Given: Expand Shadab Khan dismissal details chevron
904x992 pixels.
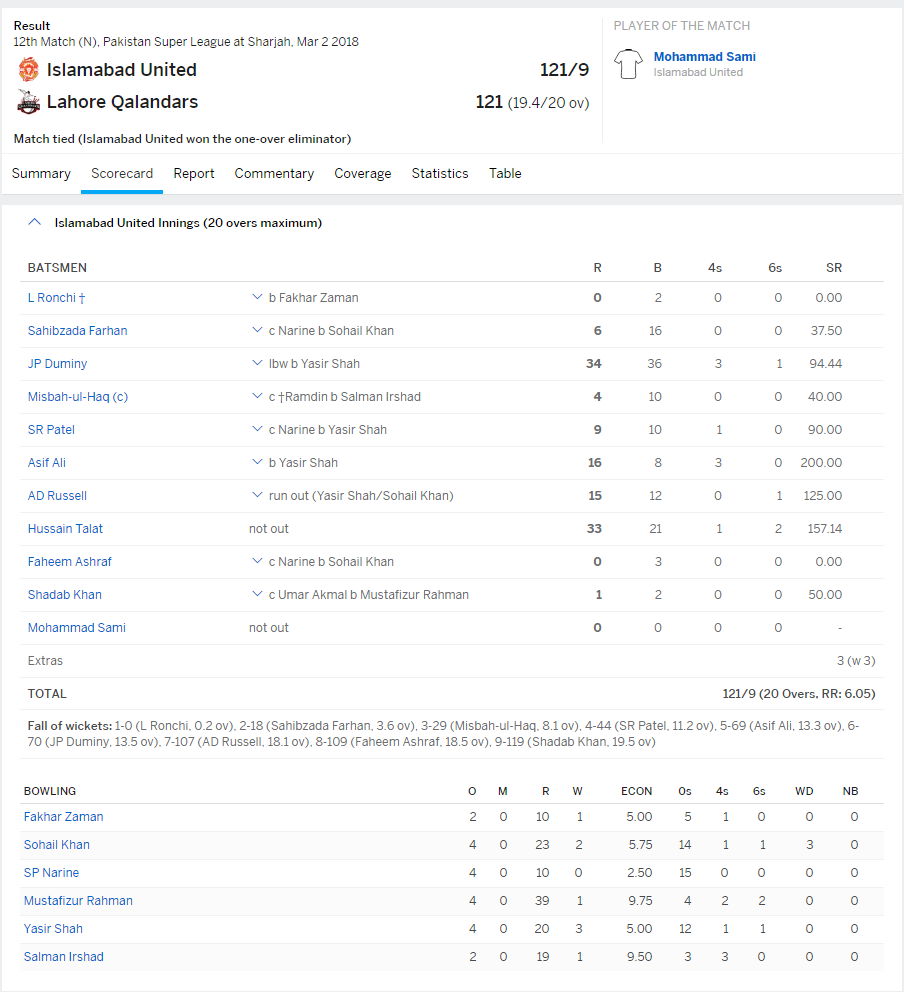Looking at the screenshot, I should pyautogui.click(x=257, y=595).
